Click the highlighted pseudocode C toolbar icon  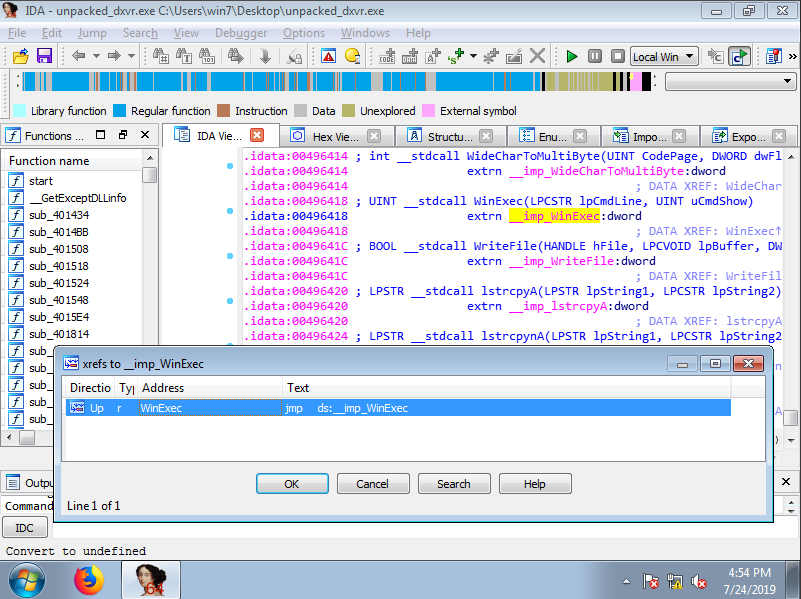739,56
